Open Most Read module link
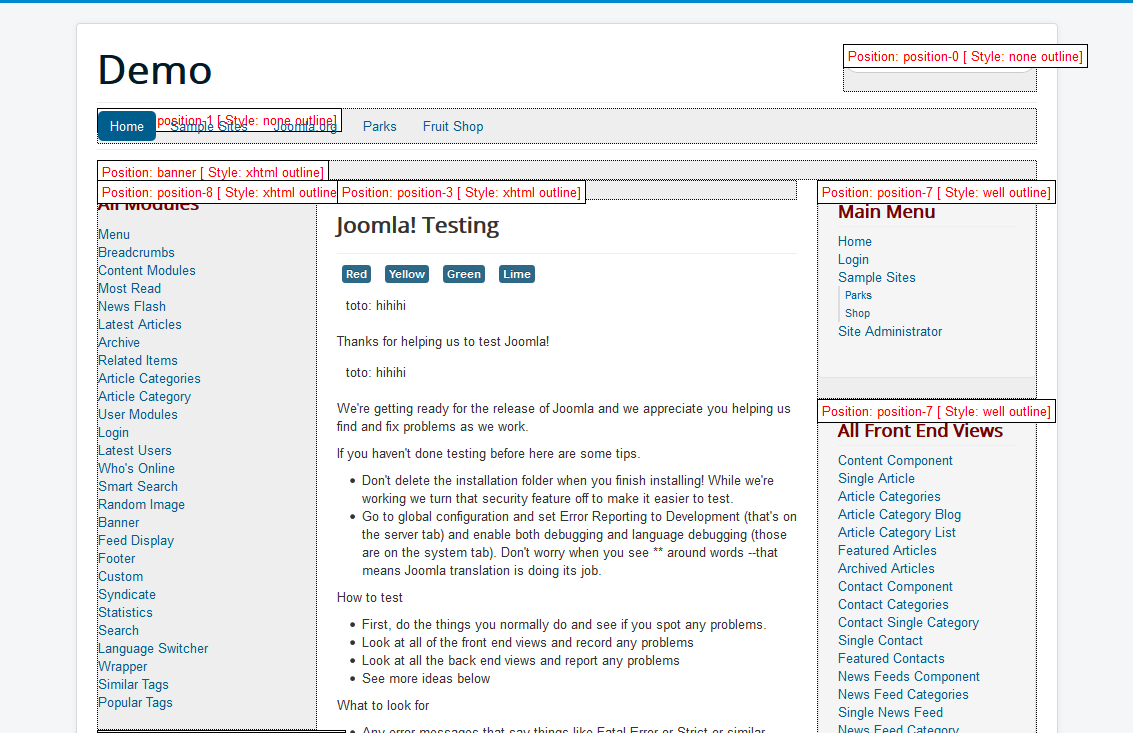 click(x=129, y=288)
